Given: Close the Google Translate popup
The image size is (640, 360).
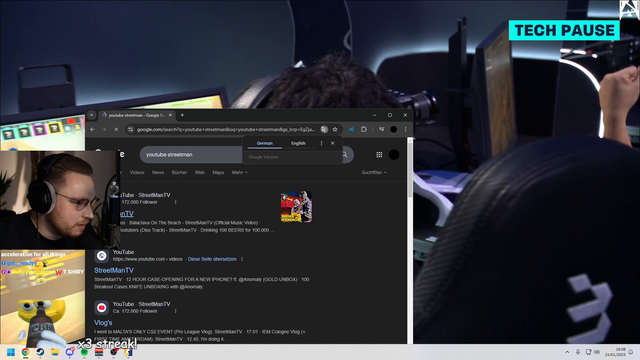Looking at the screenshot, I should coord(333,143).
